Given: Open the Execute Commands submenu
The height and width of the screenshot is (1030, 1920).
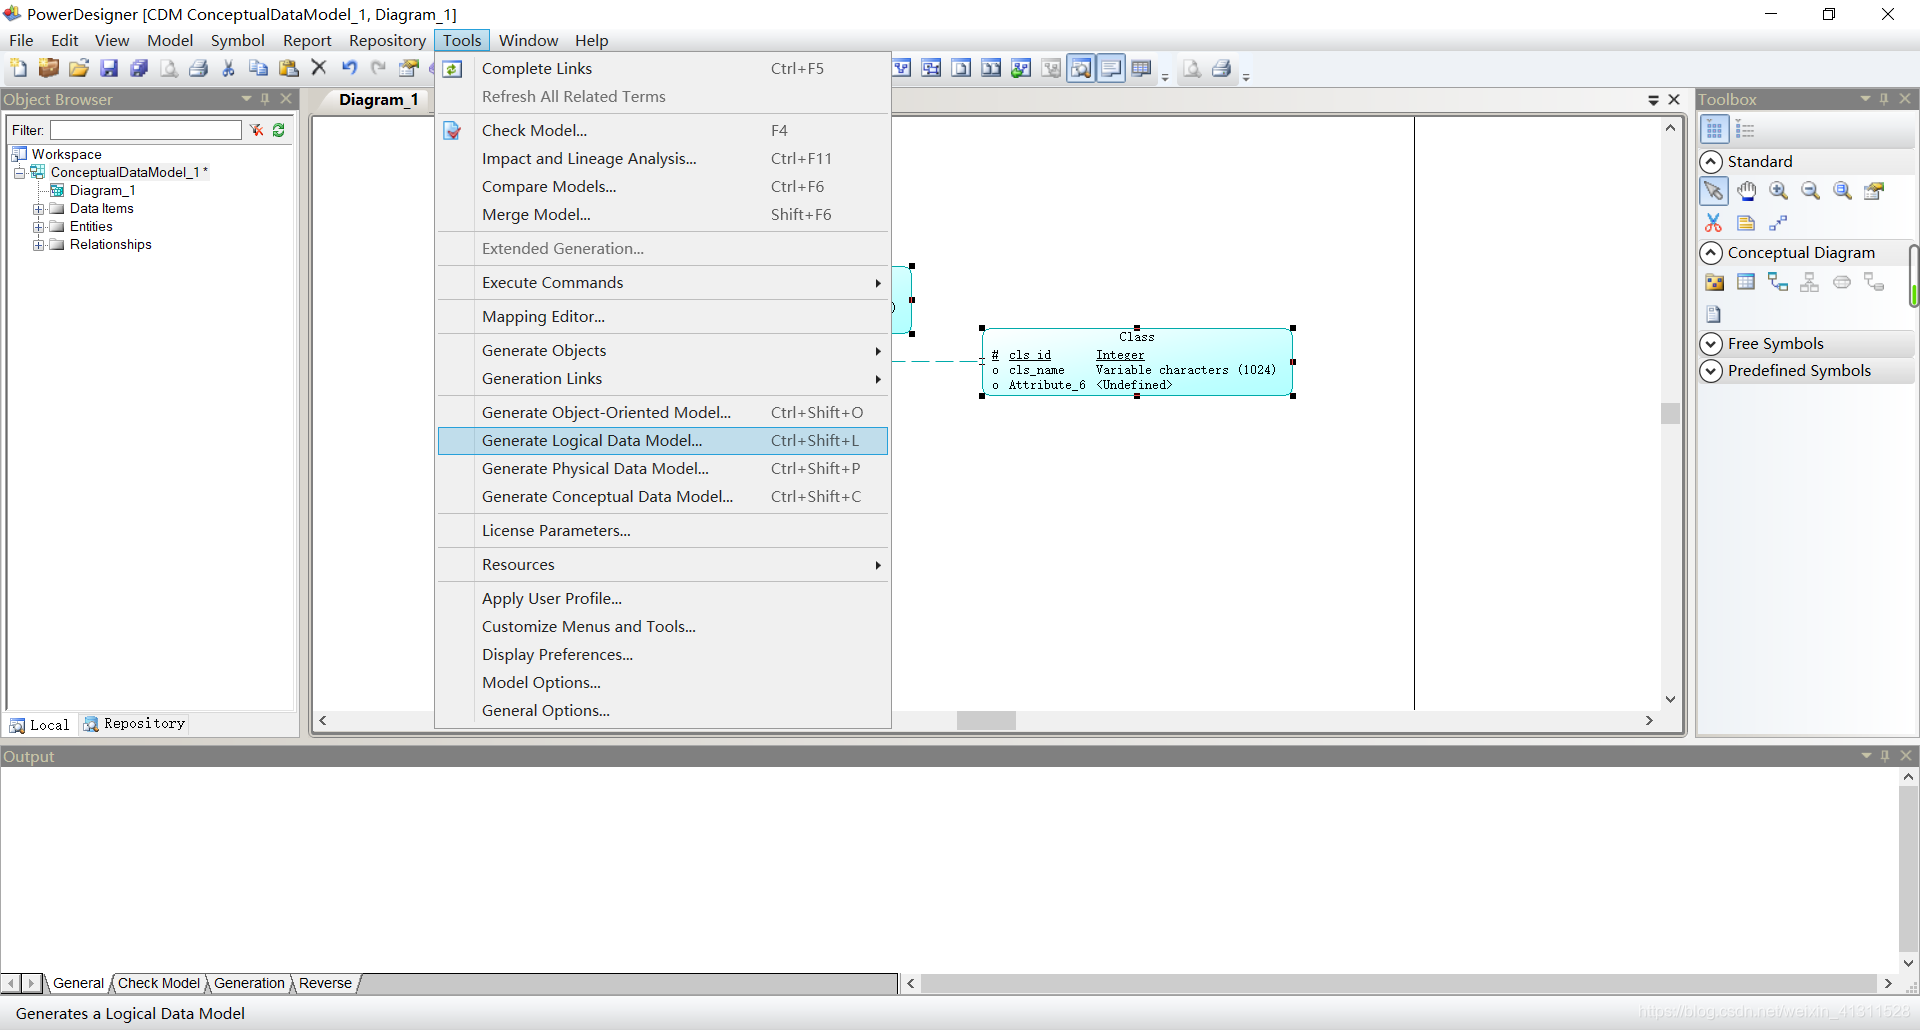Looking at the screenshot, I should (x=663, y=283).
